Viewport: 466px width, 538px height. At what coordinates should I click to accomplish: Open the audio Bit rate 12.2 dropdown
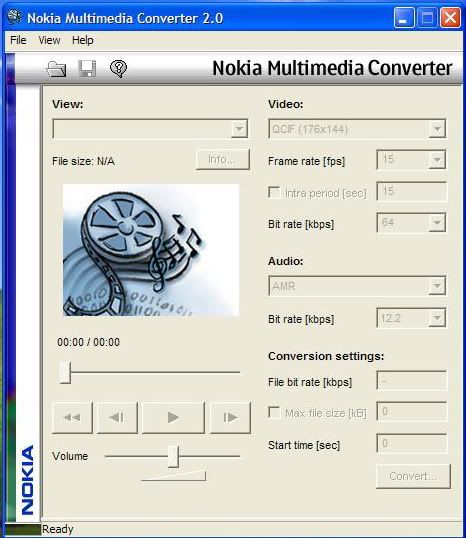click(x=437, y=318)
